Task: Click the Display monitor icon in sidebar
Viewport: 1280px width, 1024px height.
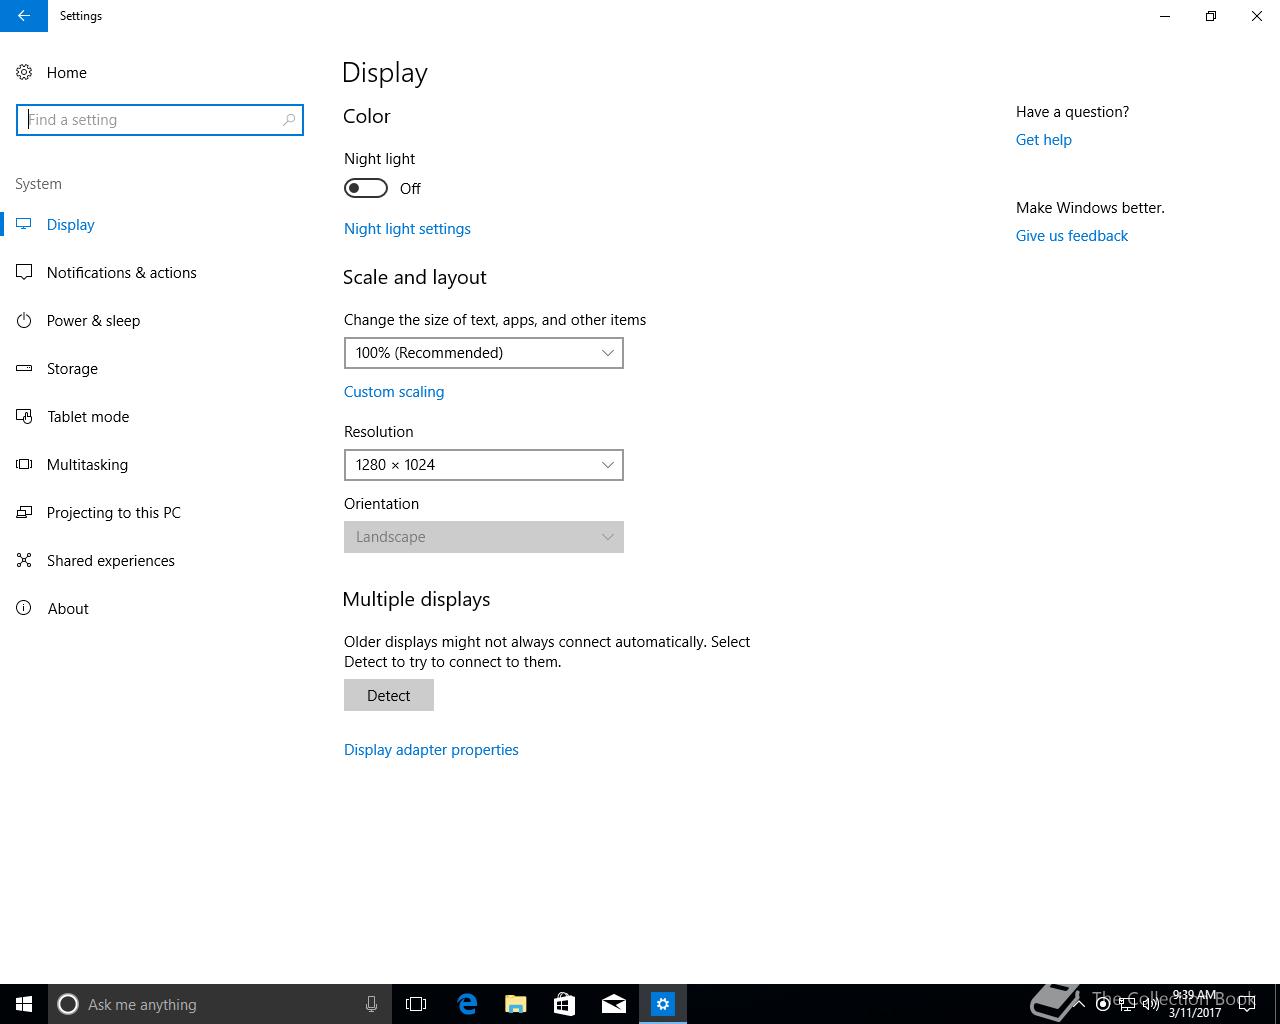Action: [x=24, y=224]
